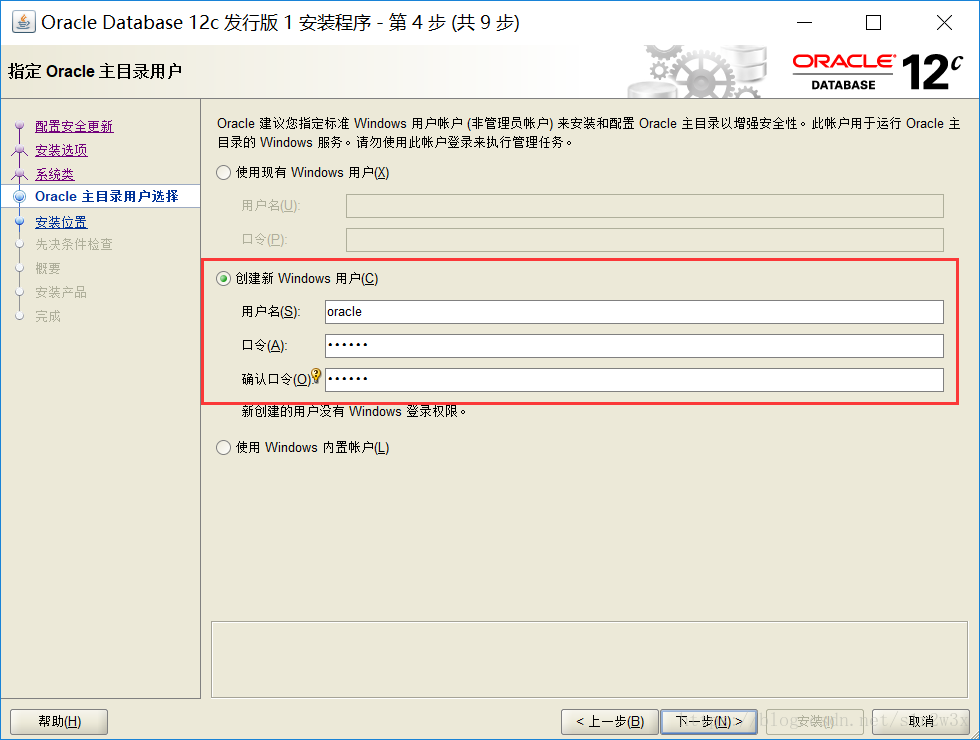This screenshot has height=740, width=980.
Task: Click the step marker beside 配置安全更新
Action: 19,126
